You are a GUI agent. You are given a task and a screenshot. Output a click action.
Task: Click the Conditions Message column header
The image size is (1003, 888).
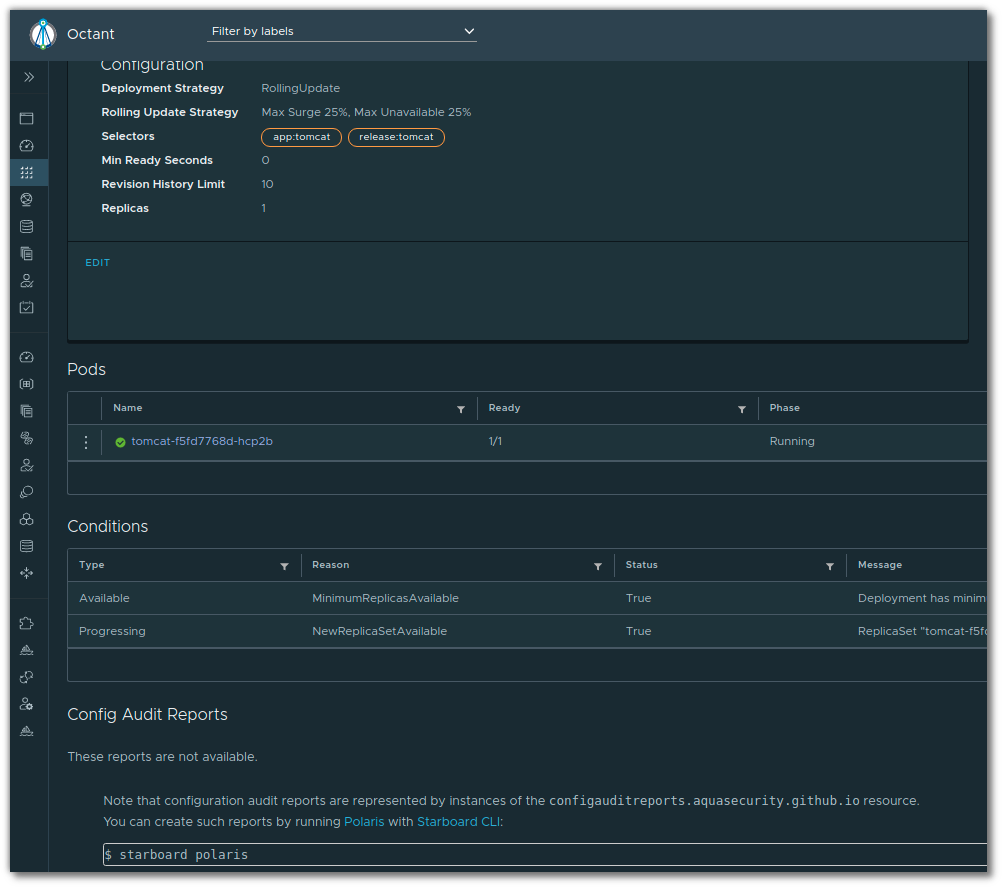tap(880, 565)
